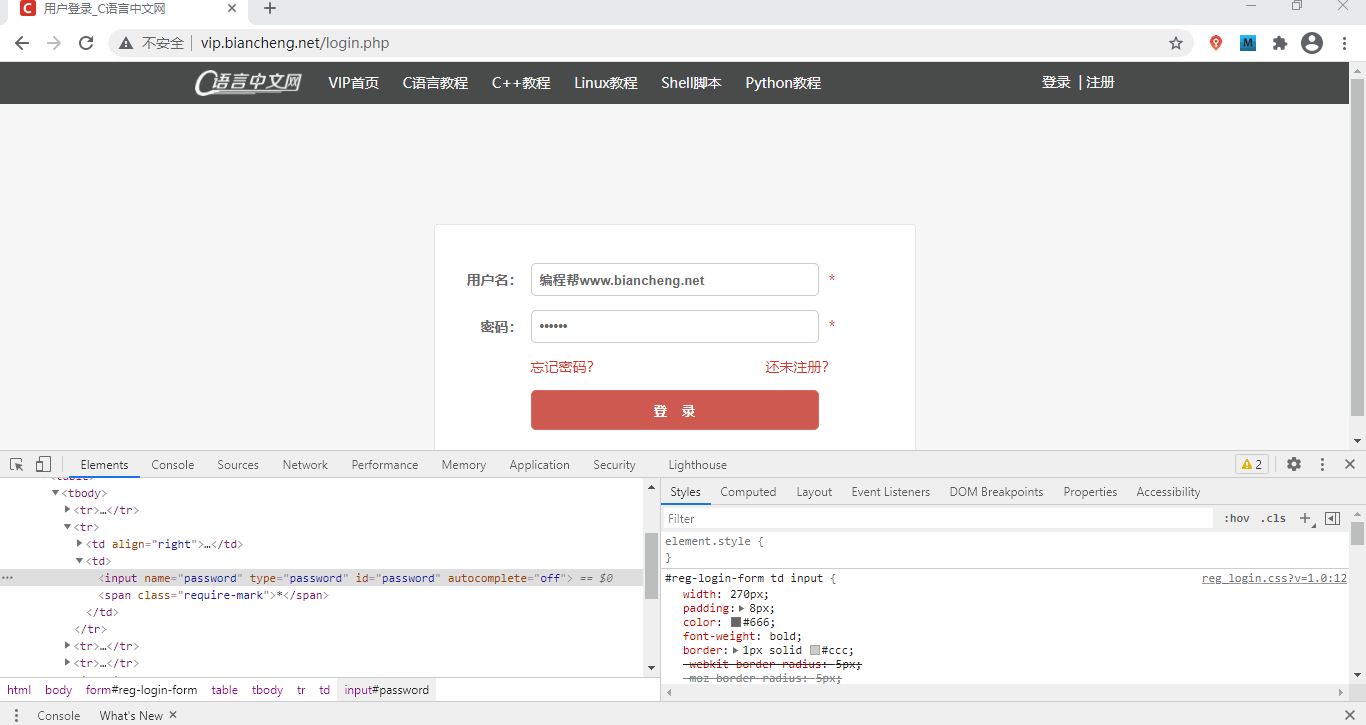Open DevTools settings gear
Screen dimensions: 1366x725
coord(1294,464)
